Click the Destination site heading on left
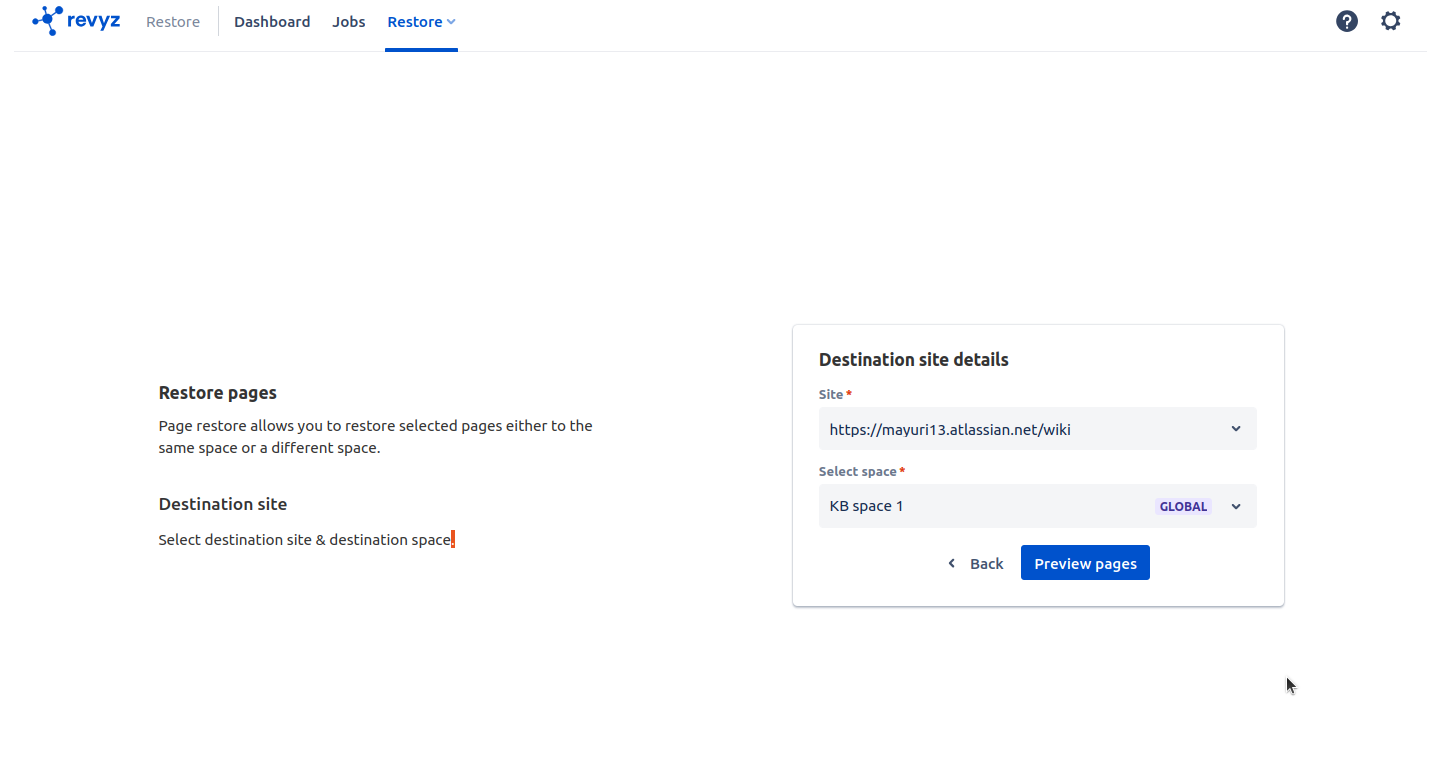This screenshot has width=1443, height=773. (x=222, y=504)
